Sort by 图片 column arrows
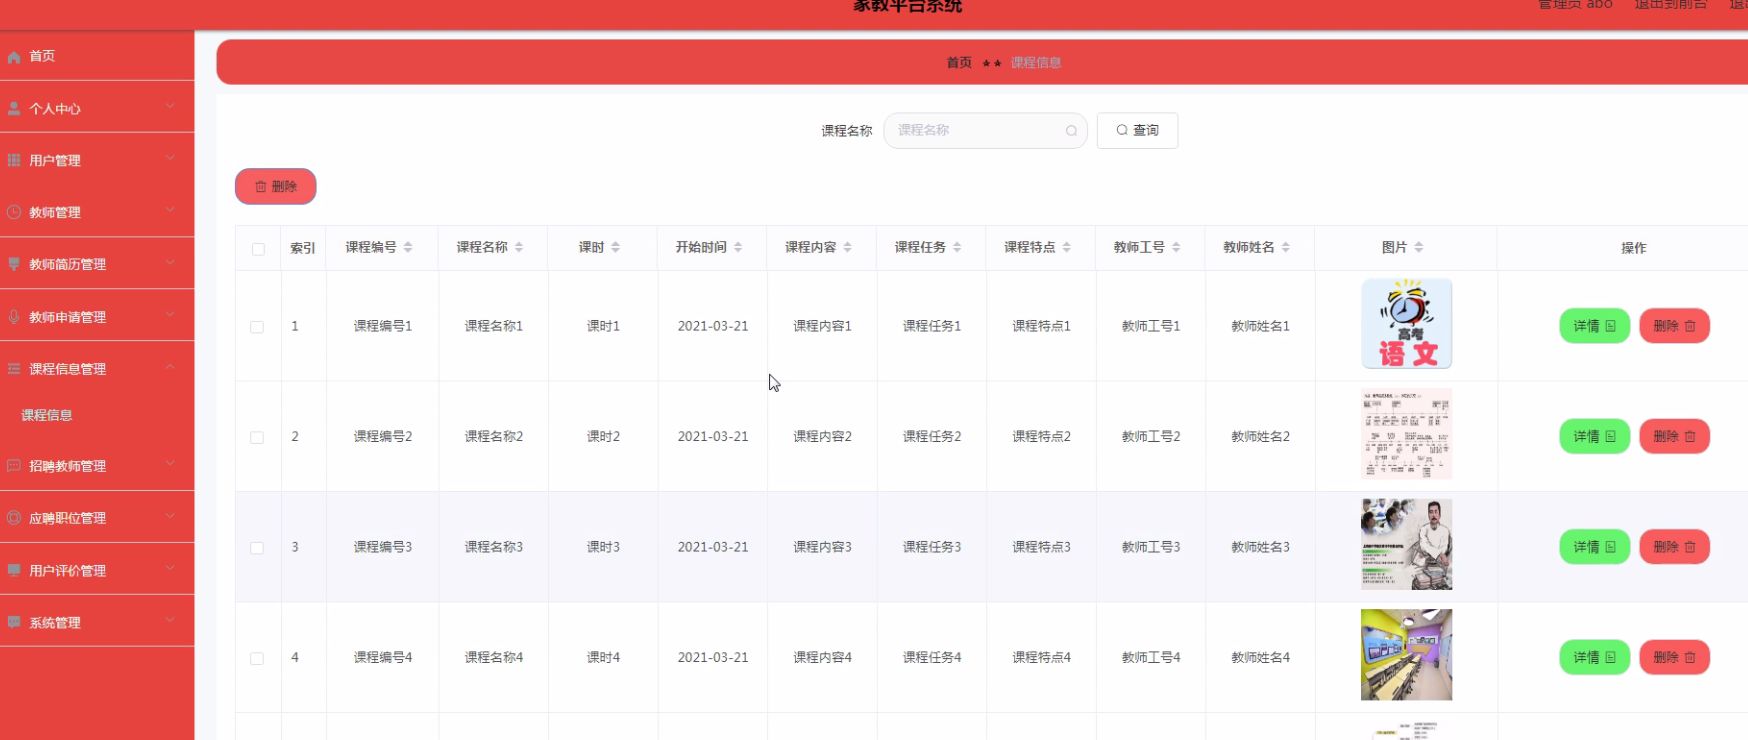 (x=1418, y=247)
